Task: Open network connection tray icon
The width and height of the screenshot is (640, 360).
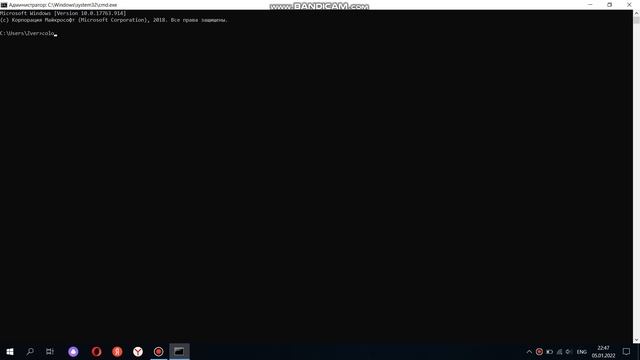Action: point(559,351)
